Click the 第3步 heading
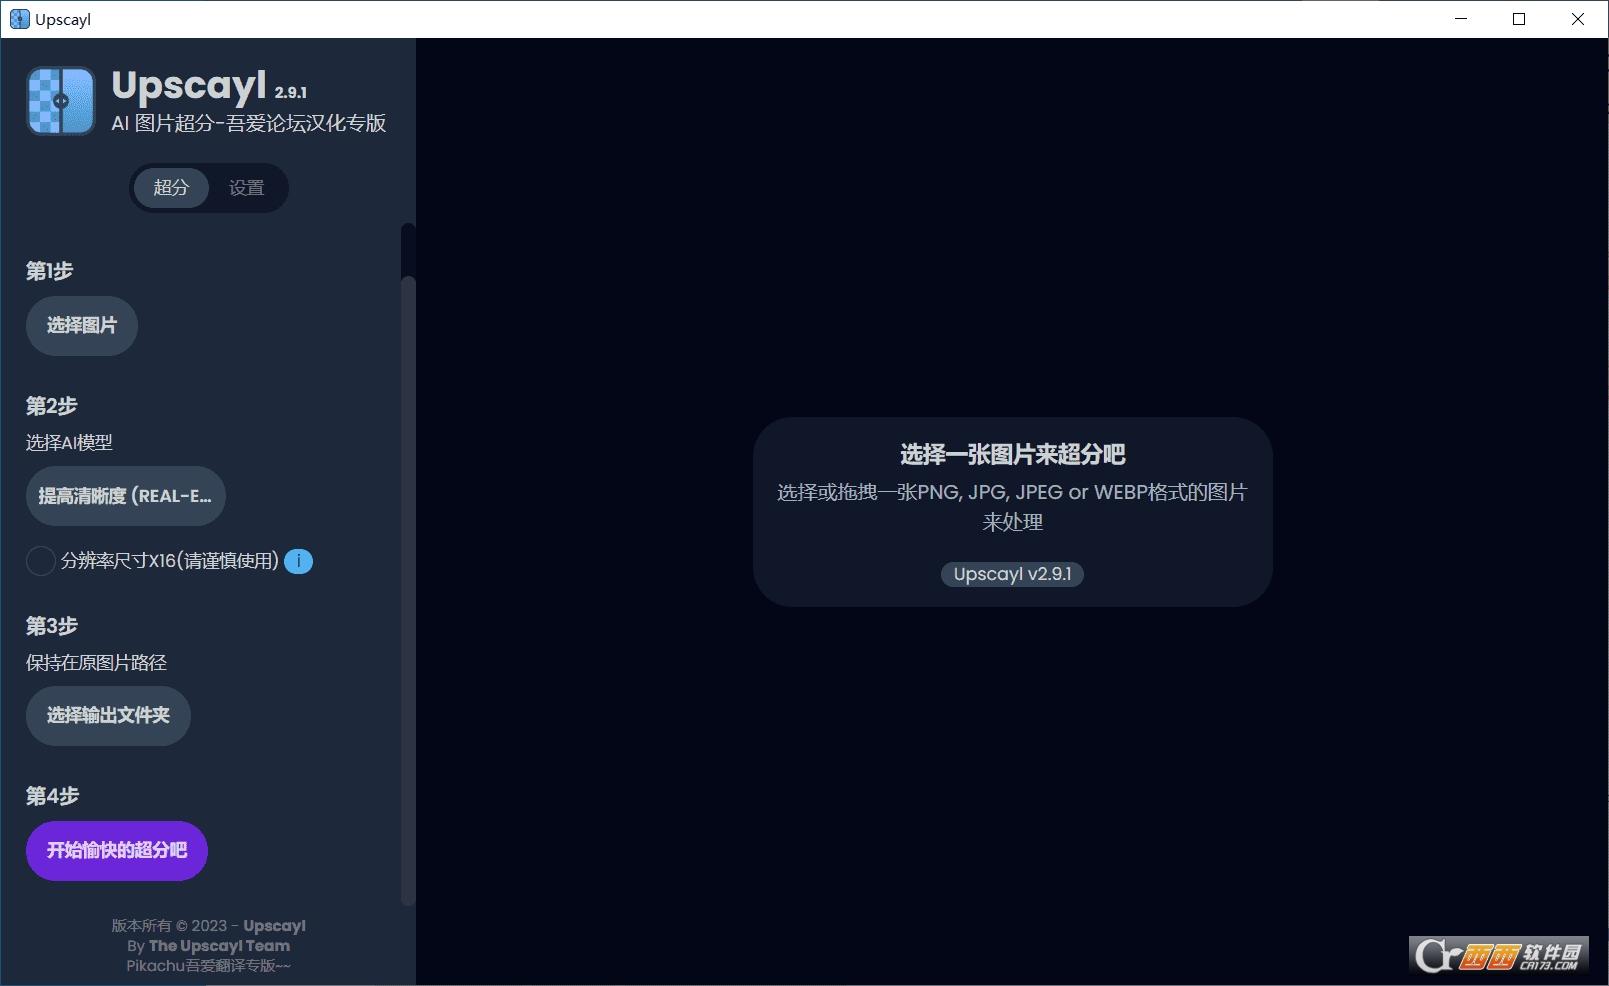Screen dimensions: 1609x986 click(x=51, y=626)
